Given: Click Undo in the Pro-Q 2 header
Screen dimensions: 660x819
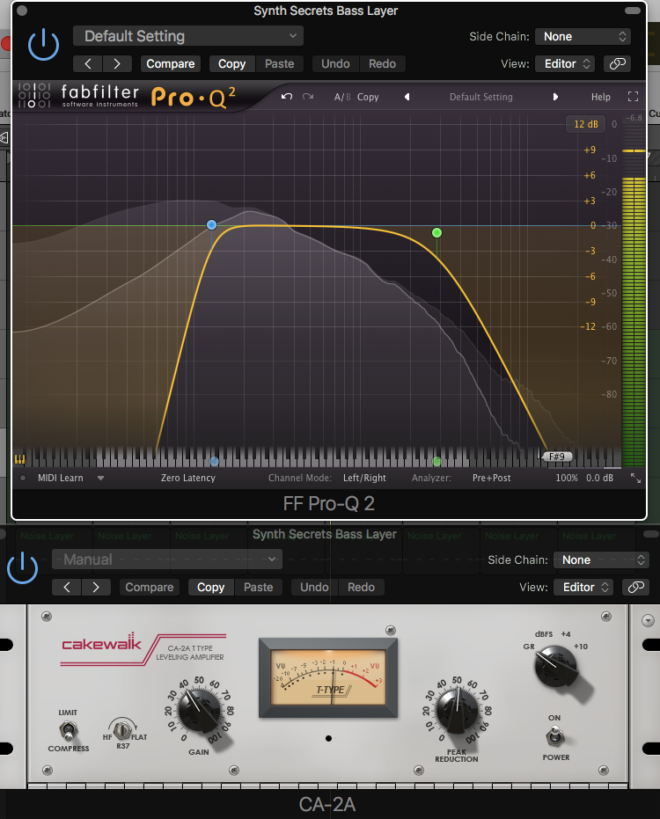Looking at the screenshot, I should coord(335,64).
